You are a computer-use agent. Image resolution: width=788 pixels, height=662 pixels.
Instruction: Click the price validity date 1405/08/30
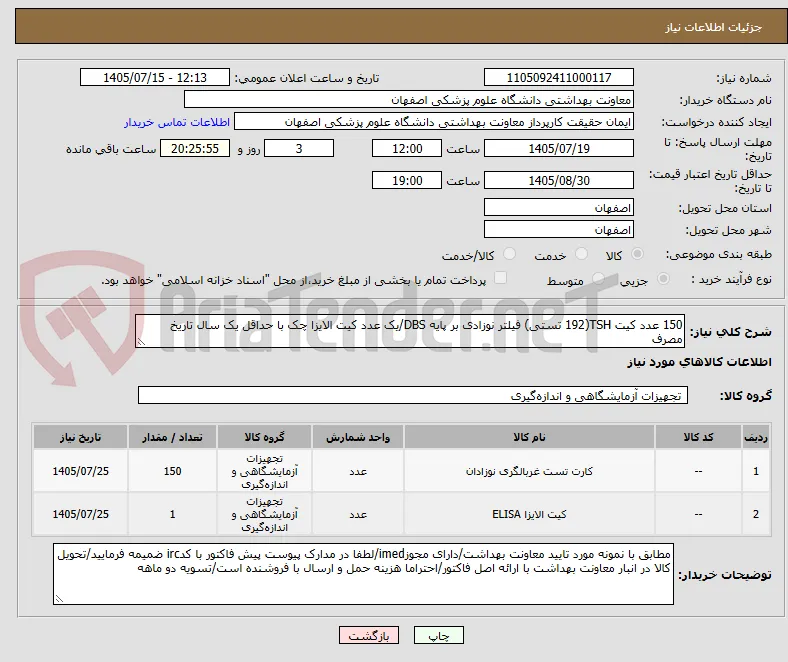[559, 180]
